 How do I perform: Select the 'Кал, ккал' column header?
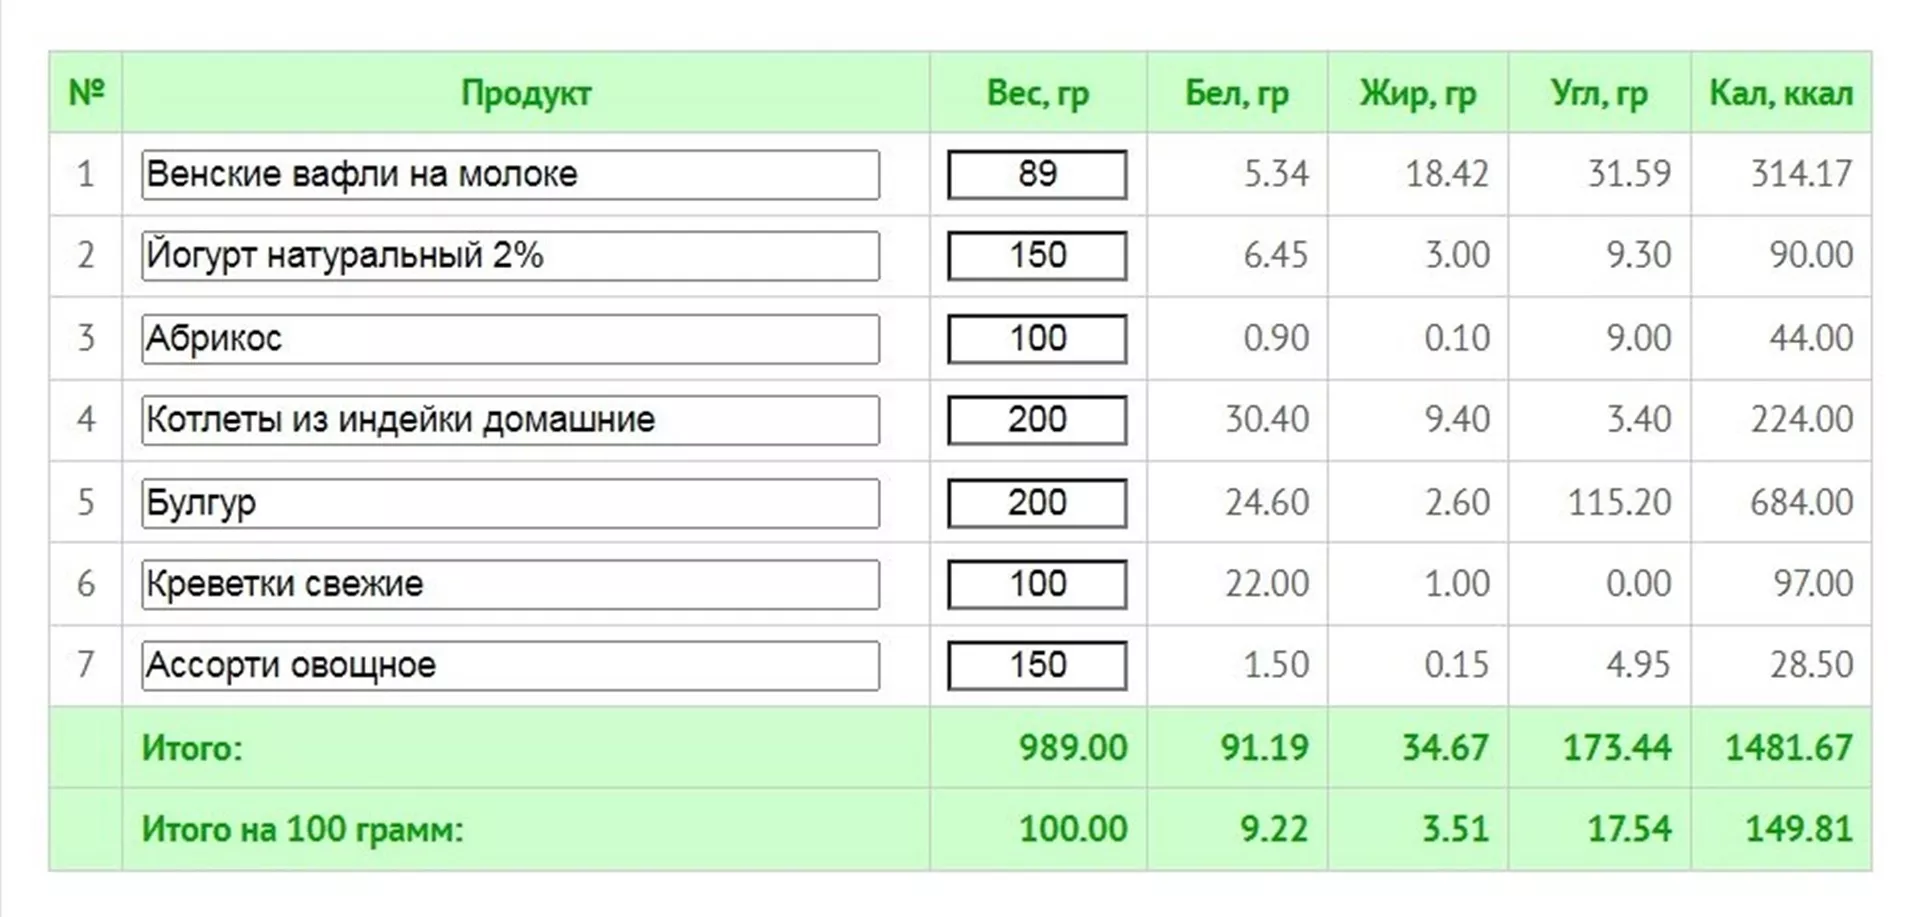1780,93
